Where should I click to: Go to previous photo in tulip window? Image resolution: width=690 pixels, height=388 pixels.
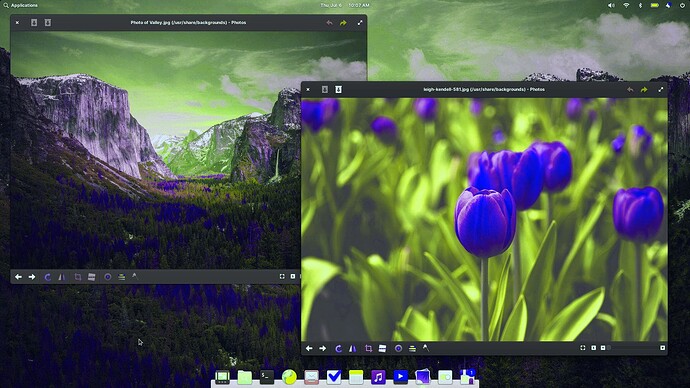[x=309, y=348]
